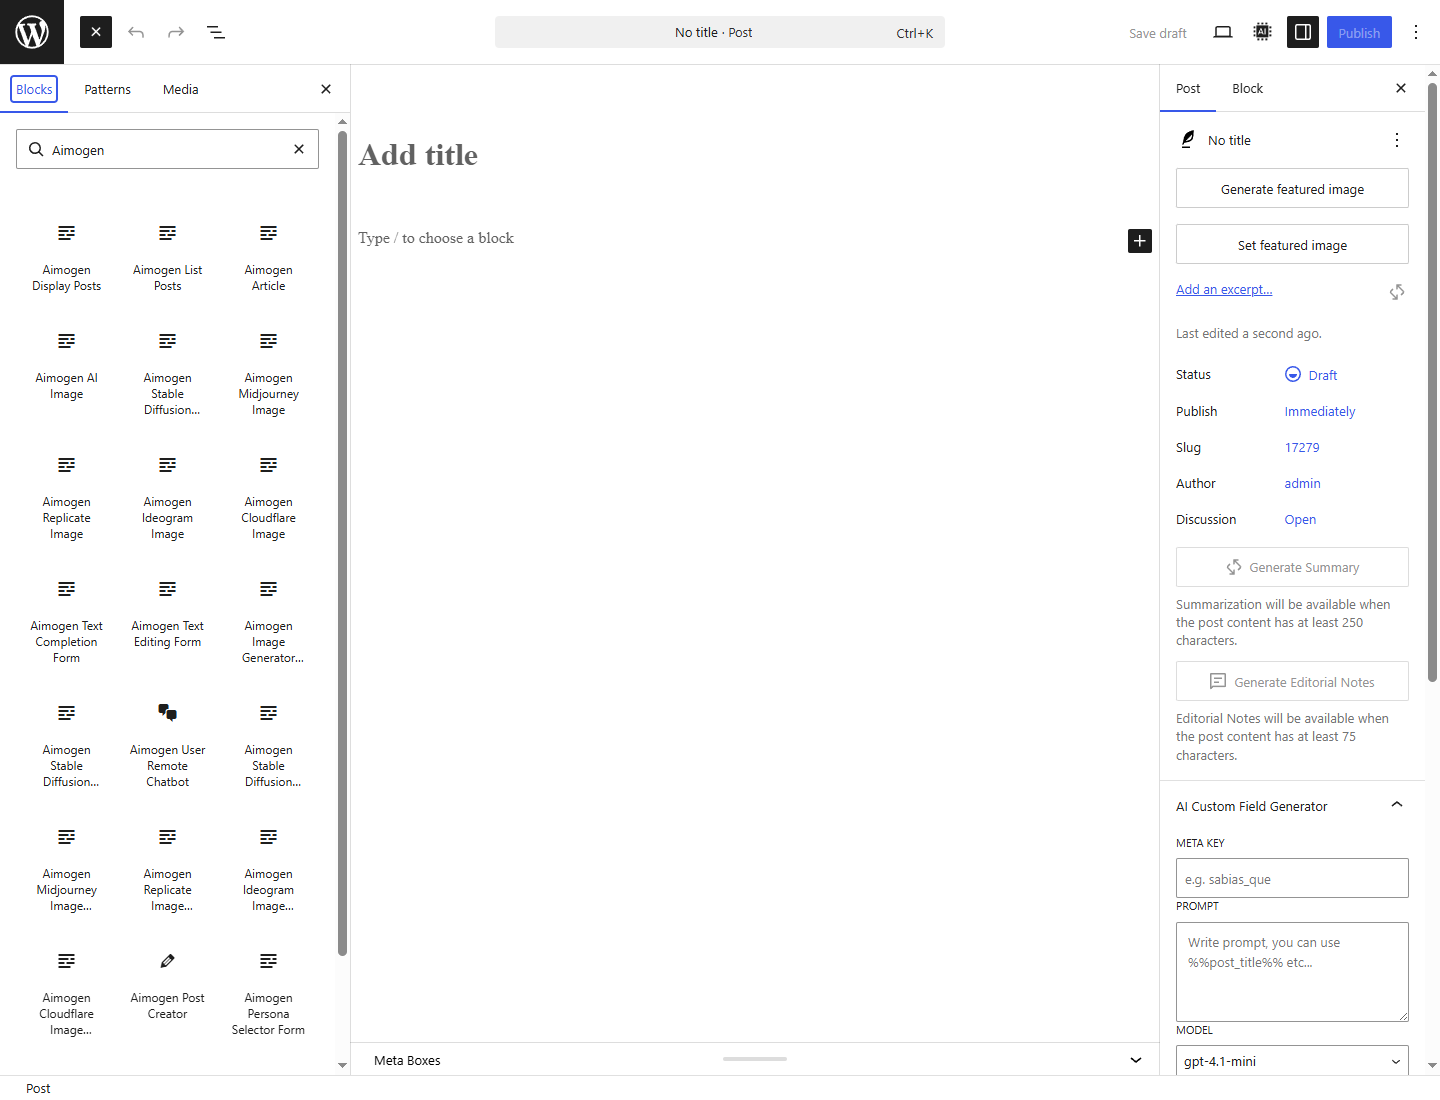Image resolution: width=1440 pixels, height=1100 pixels.
Task: Click the Post breadcrumb in footer
Action: [x=38, y=1088]
